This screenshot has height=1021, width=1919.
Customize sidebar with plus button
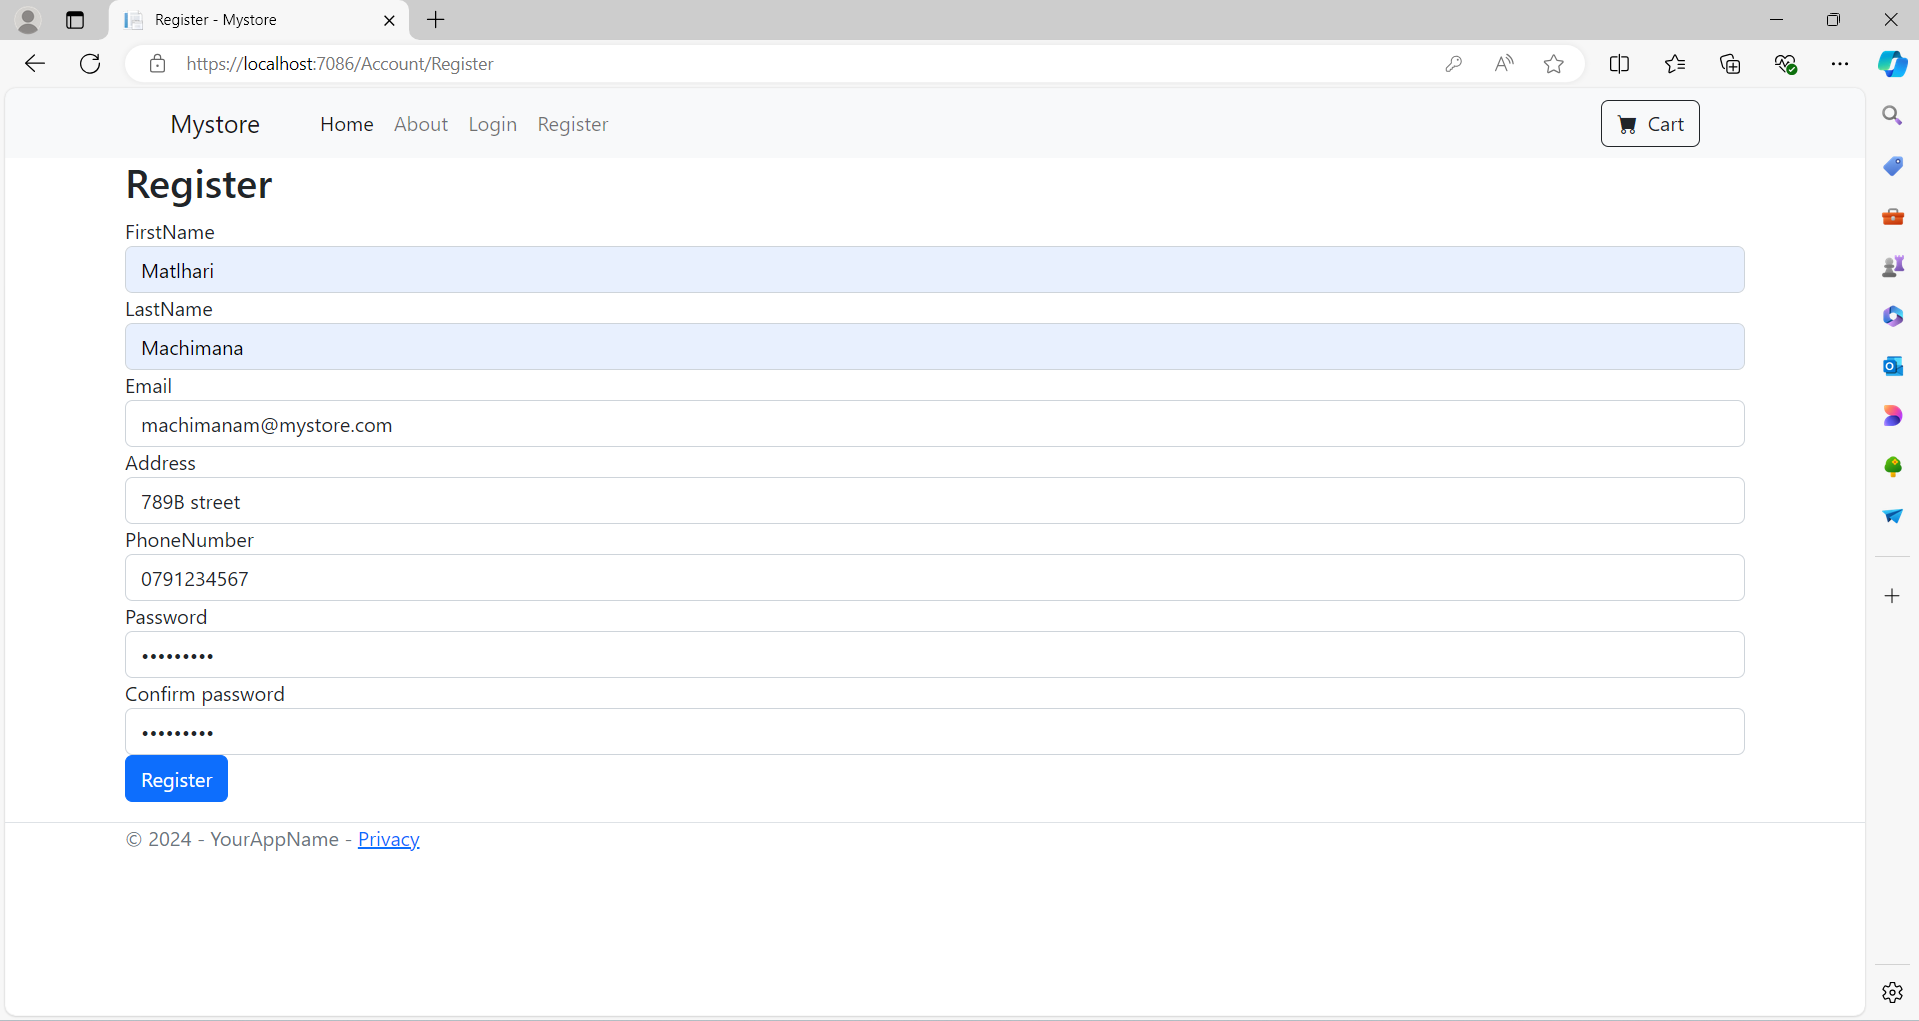click(1892, 596)
